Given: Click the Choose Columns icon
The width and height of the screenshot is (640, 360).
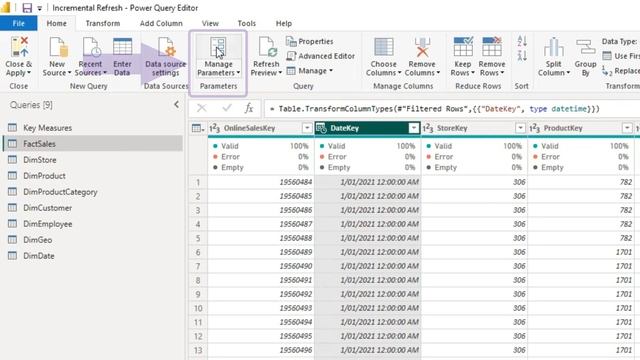Looking at the screenshot, I should (384, 47).
